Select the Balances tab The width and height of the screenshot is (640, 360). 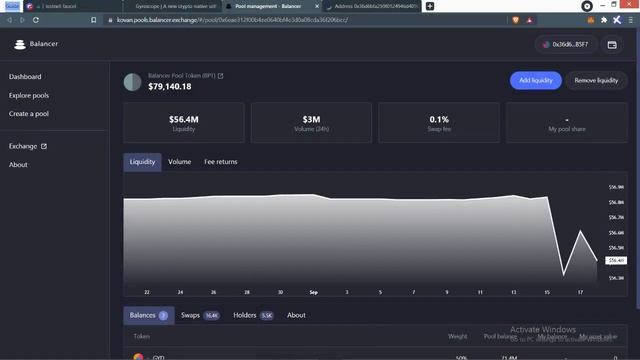pyautogui.click(x=149, y=316)
